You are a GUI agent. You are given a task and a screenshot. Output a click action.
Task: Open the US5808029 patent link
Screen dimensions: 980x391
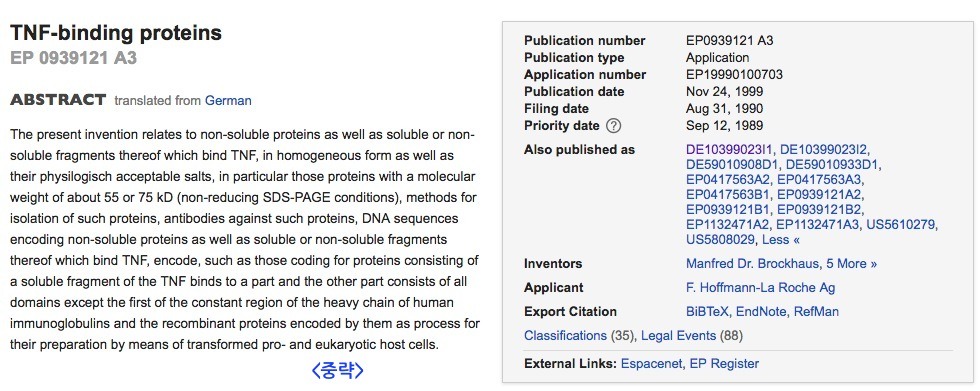[721, 240]
